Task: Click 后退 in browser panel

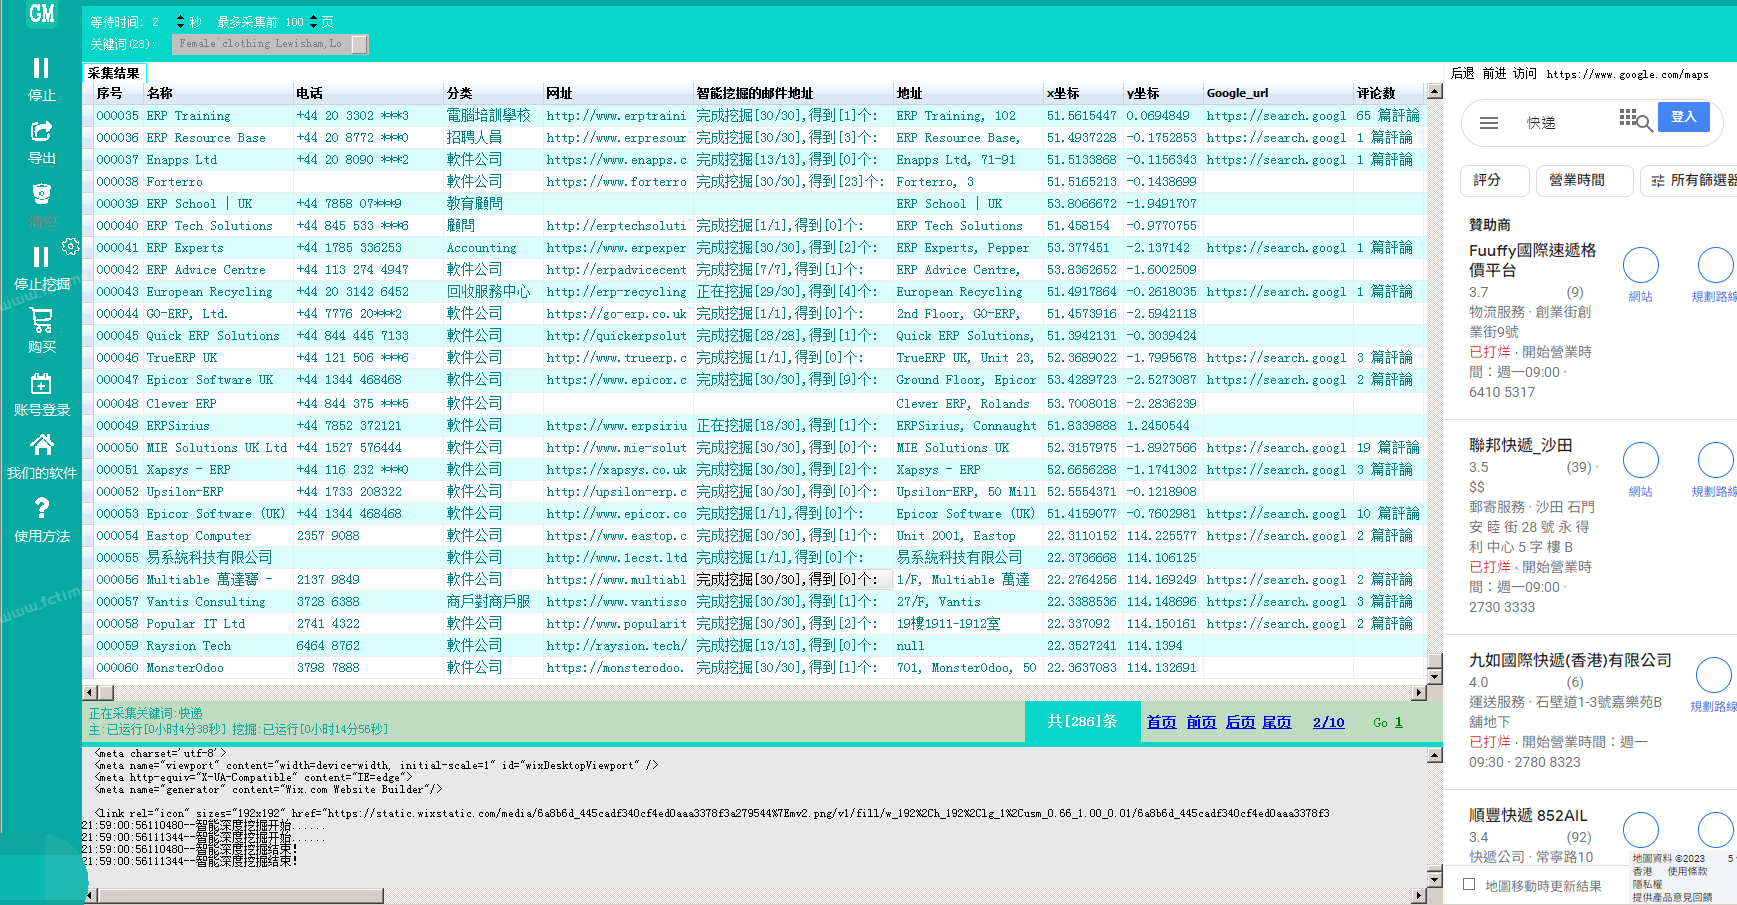Action: click(1462, 73)
